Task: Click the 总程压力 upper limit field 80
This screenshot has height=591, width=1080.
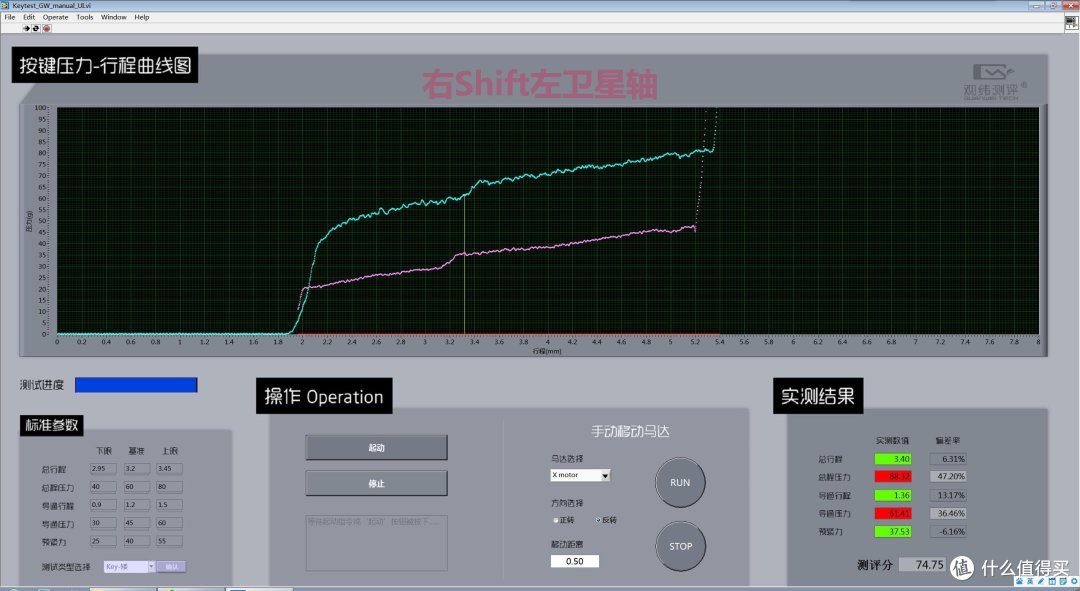Action: [169, 487]
